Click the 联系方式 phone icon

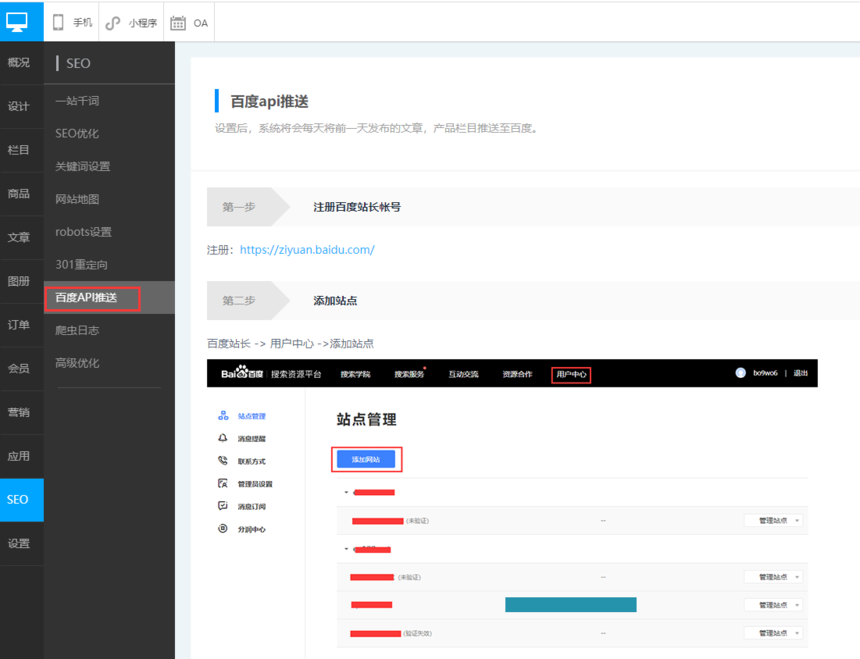(x=223, y=461)
